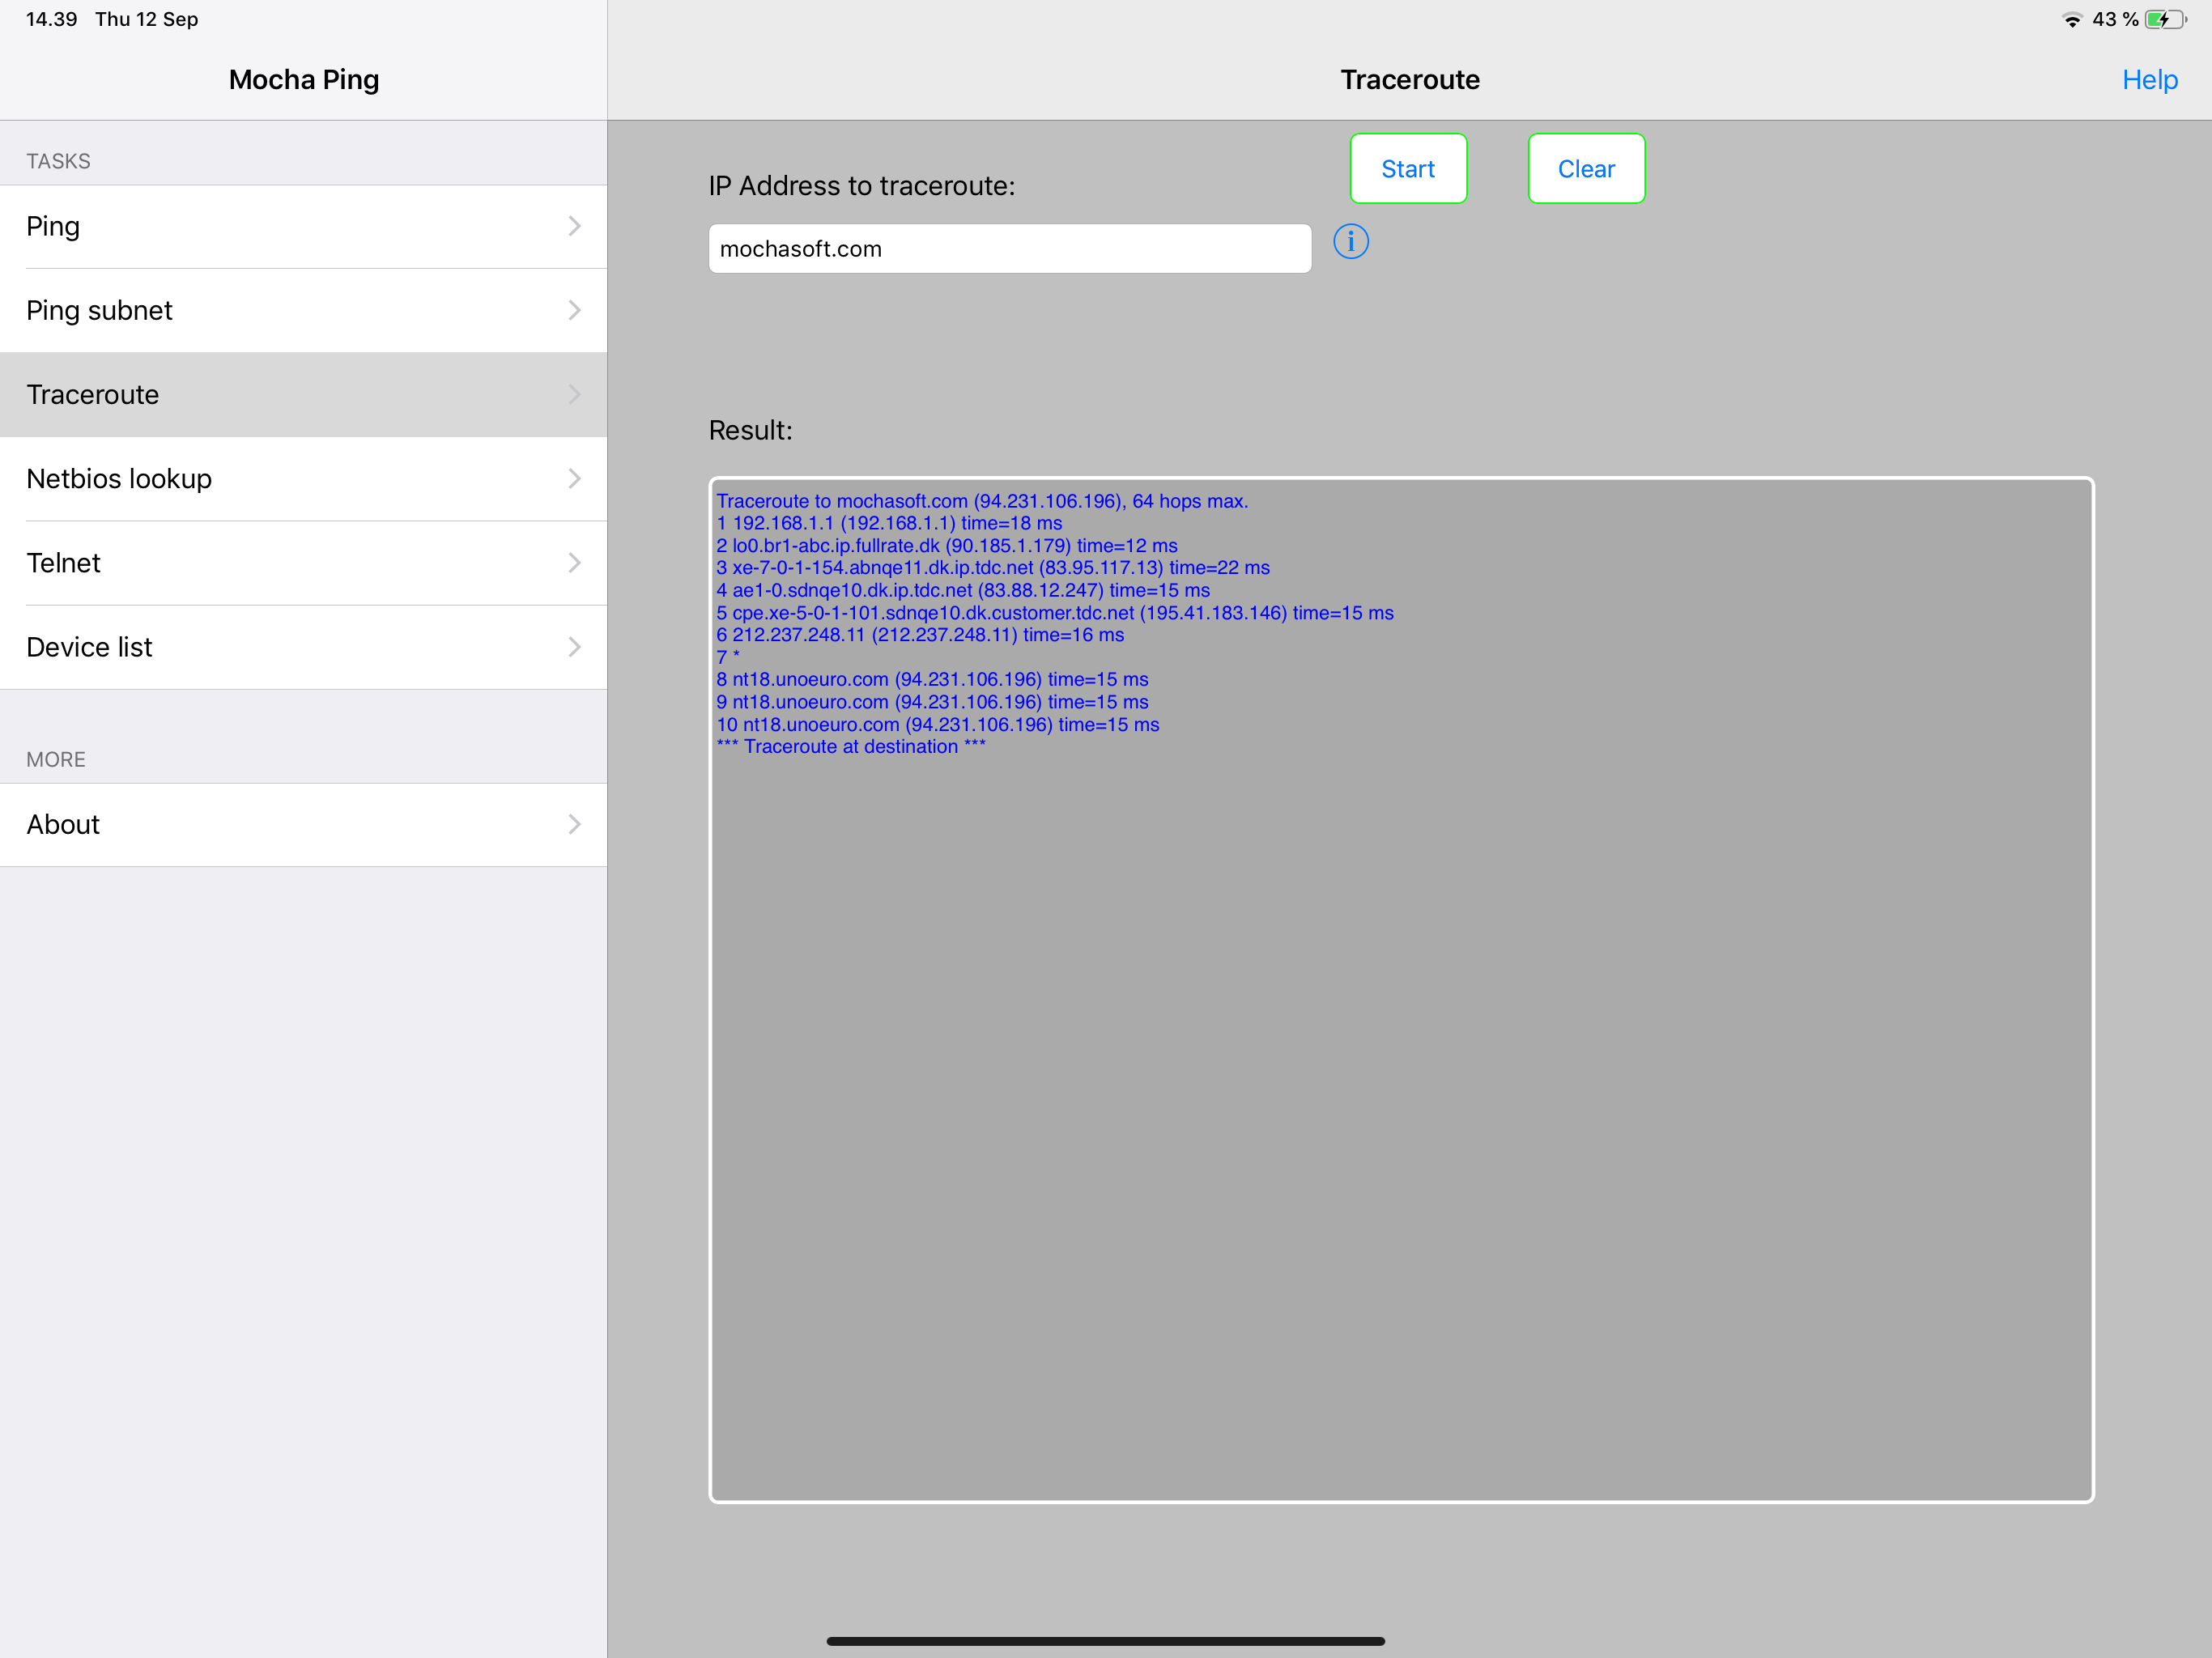2212x1658 pixels.
Task: Tap the chevron beside Device list
Action: 574,646
